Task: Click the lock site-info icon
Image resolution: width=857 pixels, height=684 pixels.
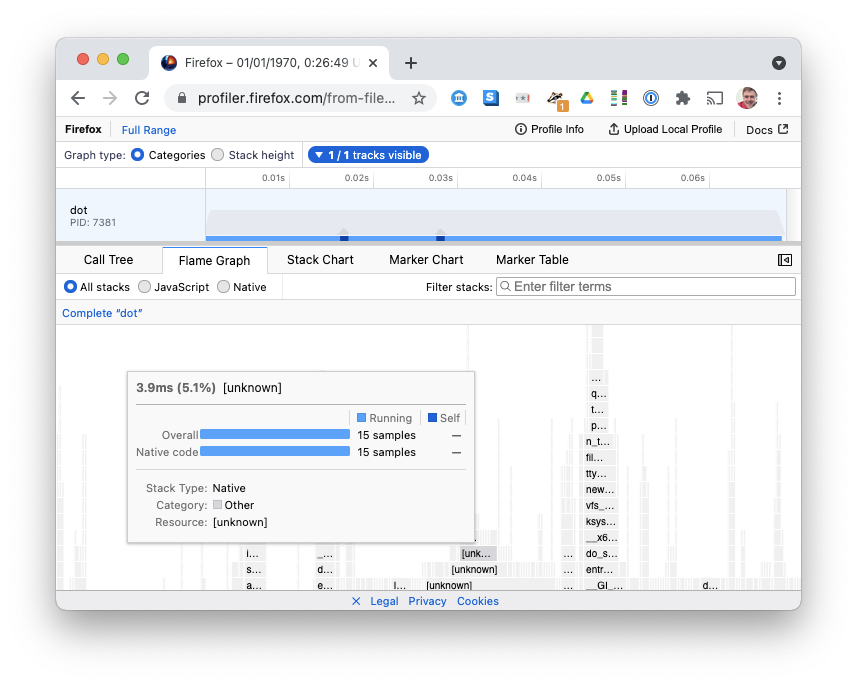Action: [x=182, y=98]
